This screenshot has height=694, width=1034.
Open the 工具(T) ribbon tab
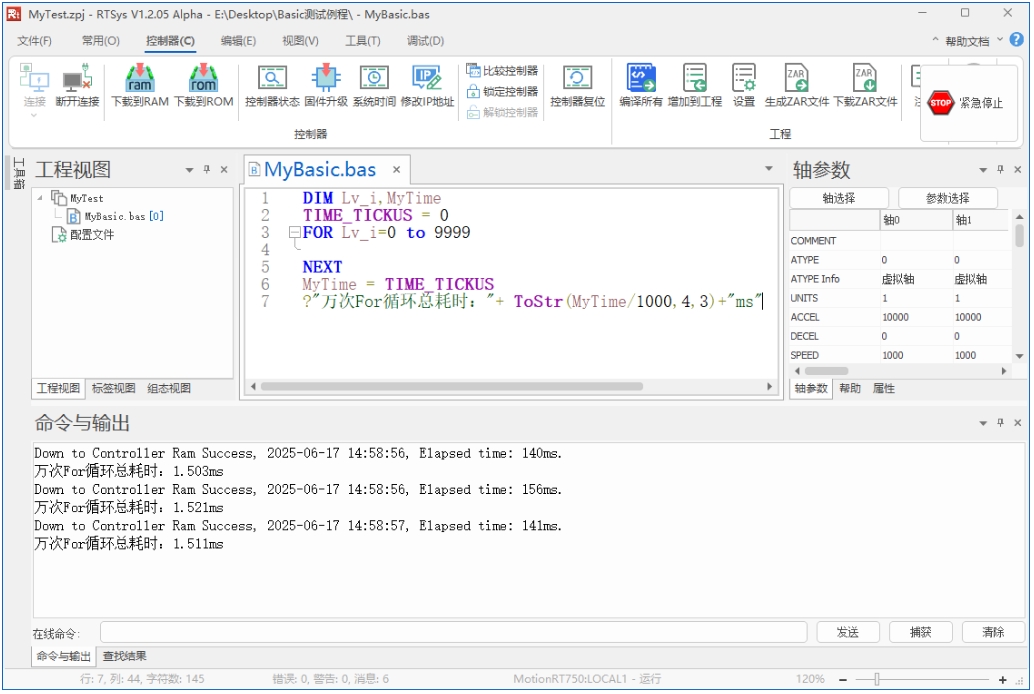coord(363,41)
